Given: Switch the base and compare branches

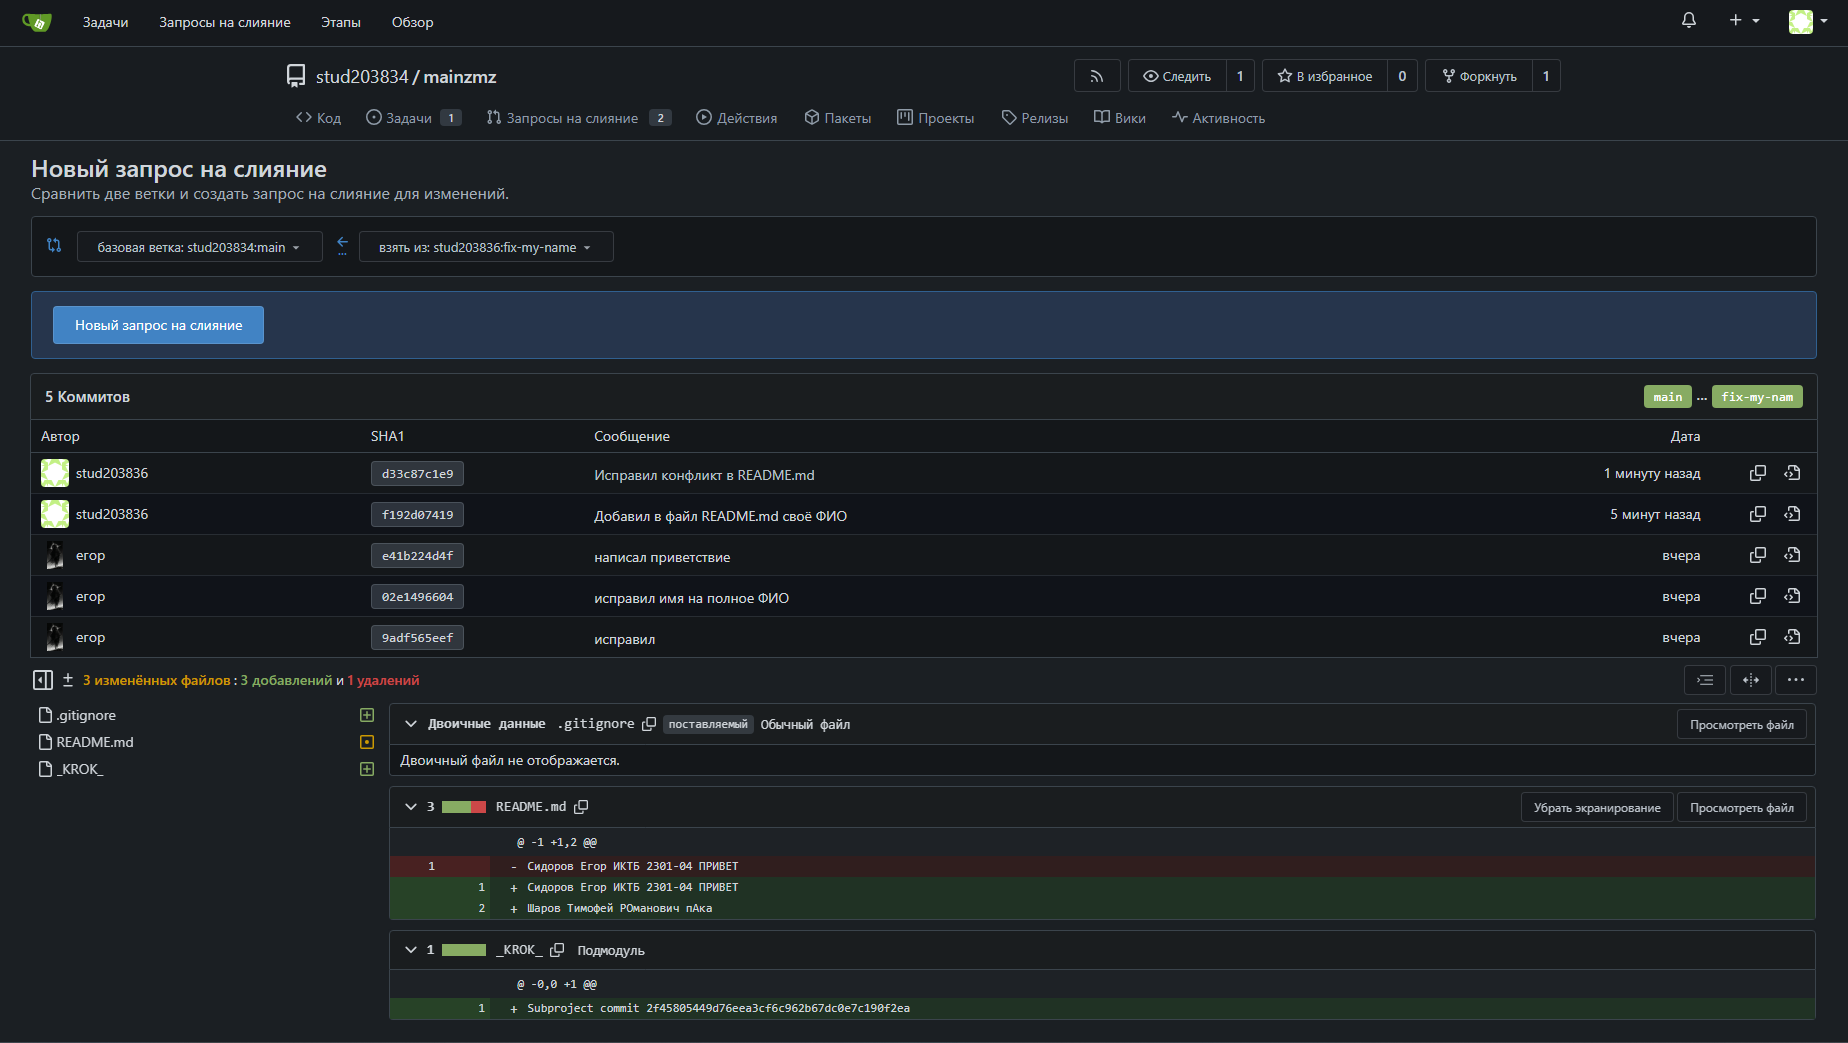Looking at the screenshot, I should pyautogui.click(x=342, y=246).
